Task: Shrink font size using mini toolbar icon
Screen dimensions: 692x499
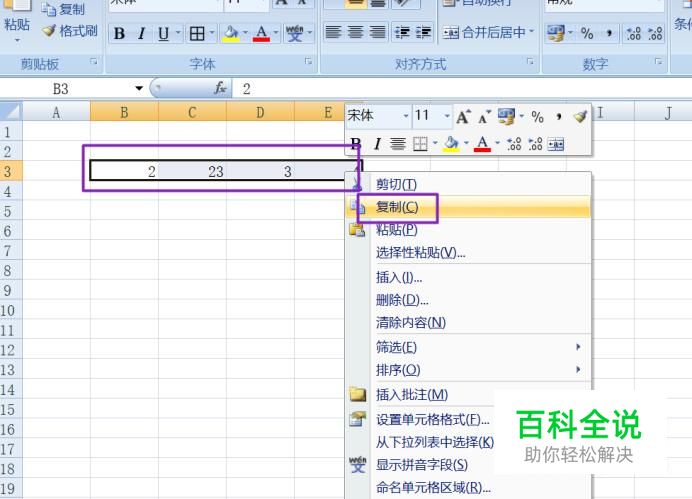Action: [485, 117]
